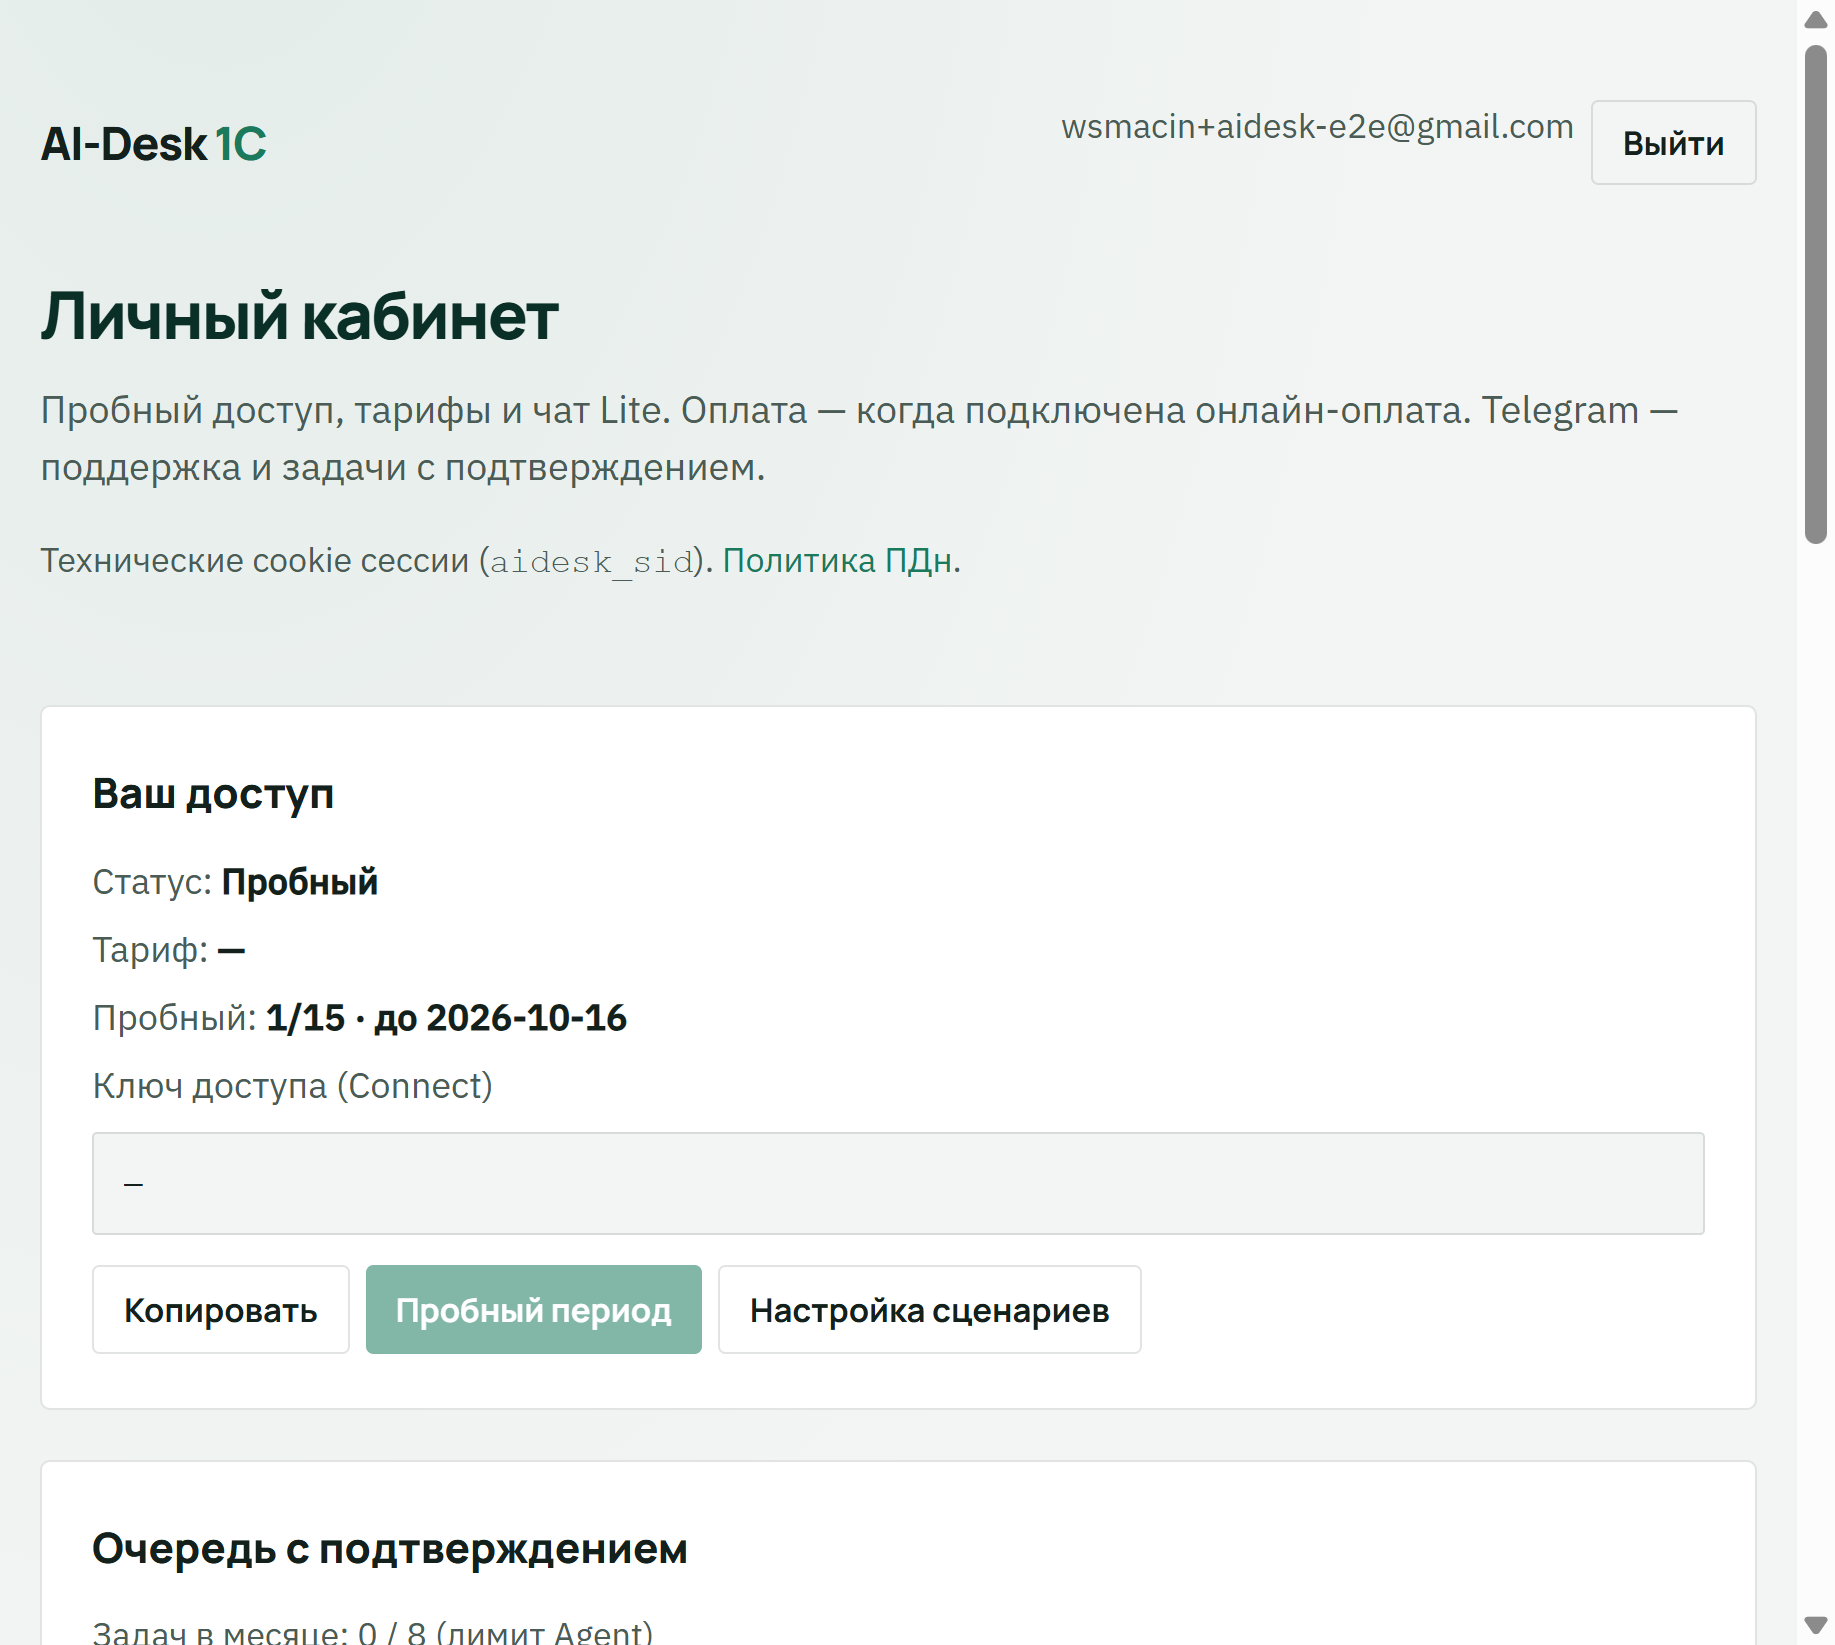This screenshot has height=1645, width=1835.
Task: Click the Ваш доступ section title
Action: pos(213,794)
